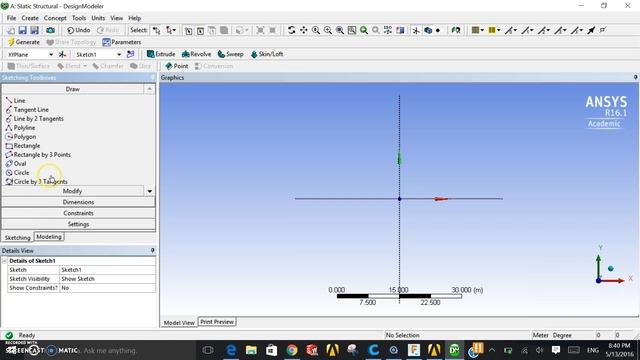
Task: Open the Sketch1 dropdown
Action: coord(119,54)
